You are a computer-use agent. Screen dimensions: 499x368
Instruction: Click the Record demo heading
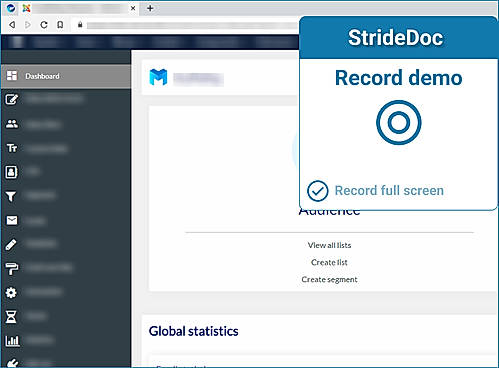pyautogui.click(x=399, y=78)
